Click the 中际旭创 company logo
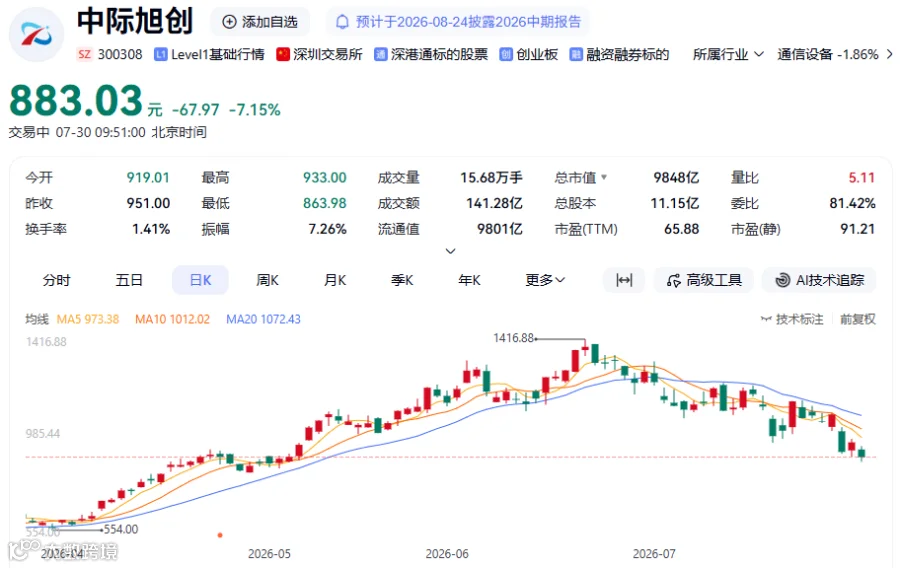Viewport: 900px width, 568px height. click(36, 34)
